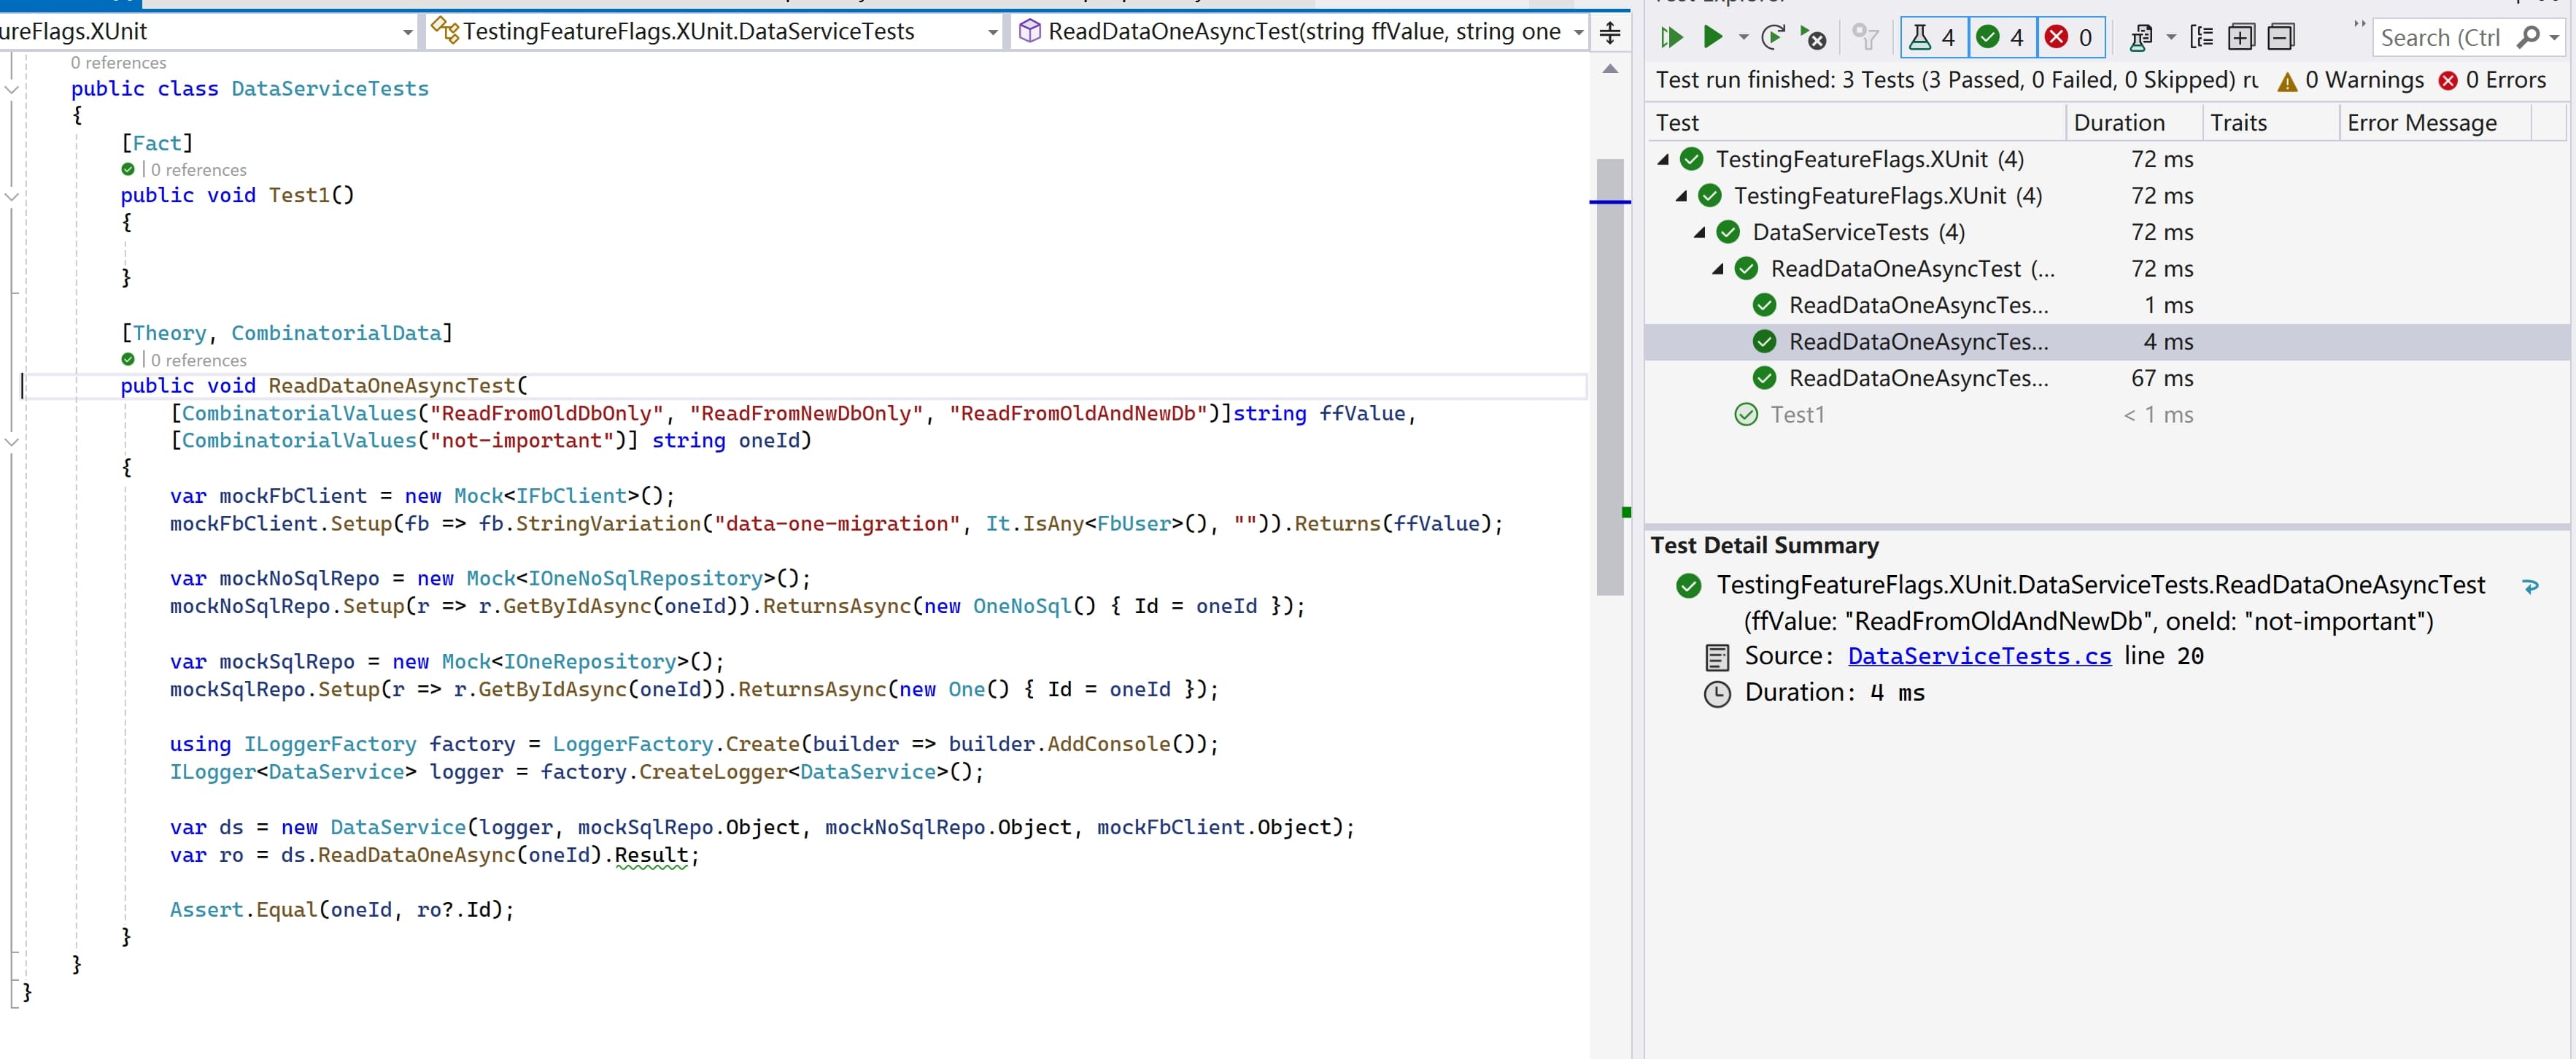Image resolution: width=2576 pixels, height=1059 pixels.
Task: Click the 0 Warnings indicator
Action: click(x=2350, y=80)
